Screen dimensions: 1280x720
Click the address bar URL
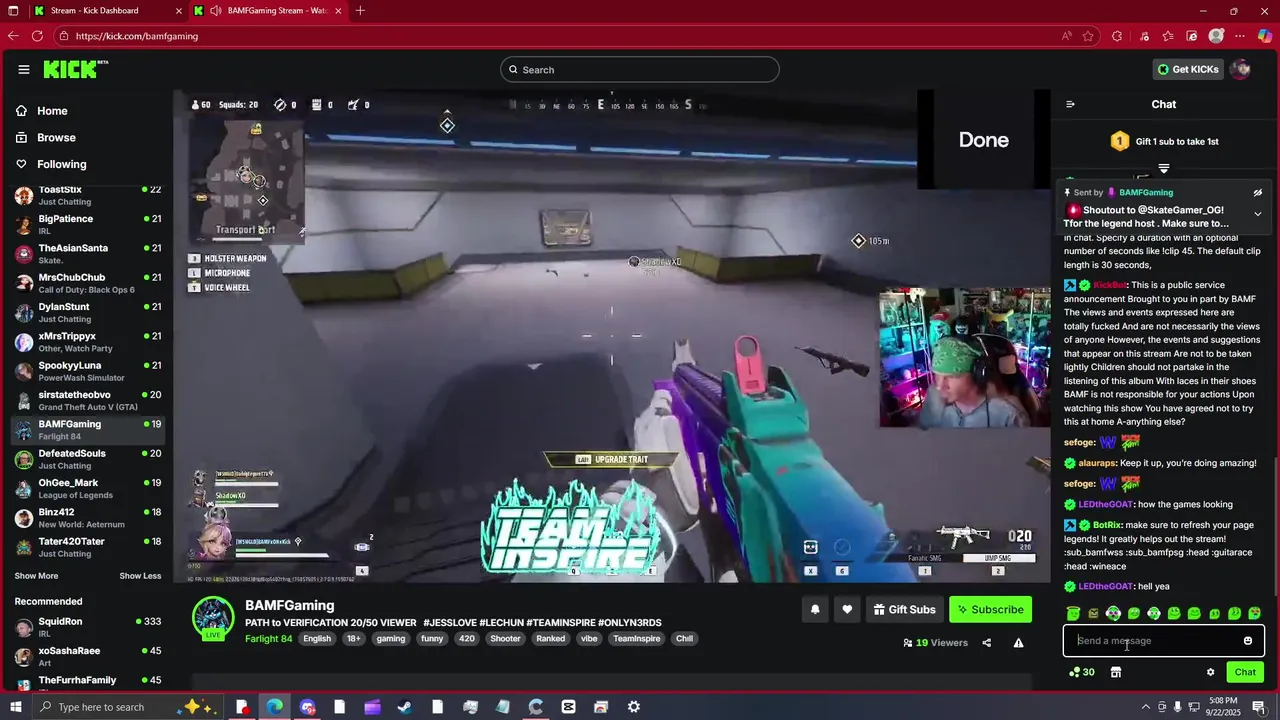137,36
